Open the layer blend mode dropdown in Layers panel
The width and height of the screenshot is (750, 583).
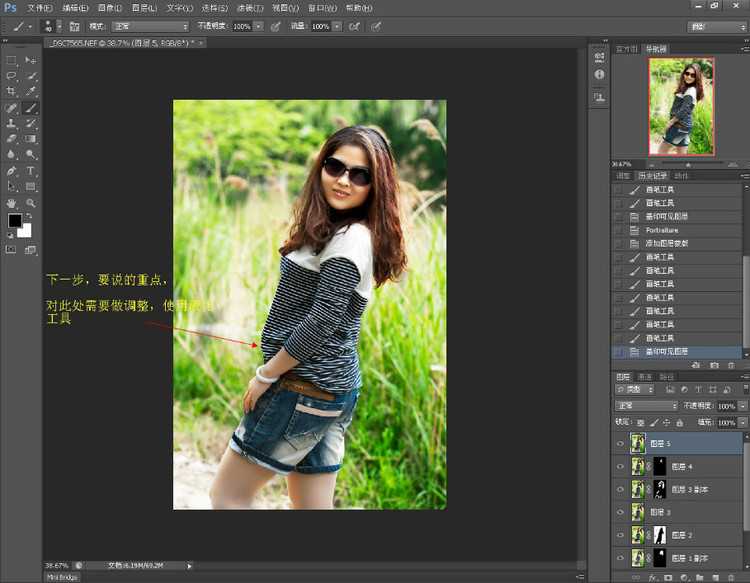(x=645, y=406)
